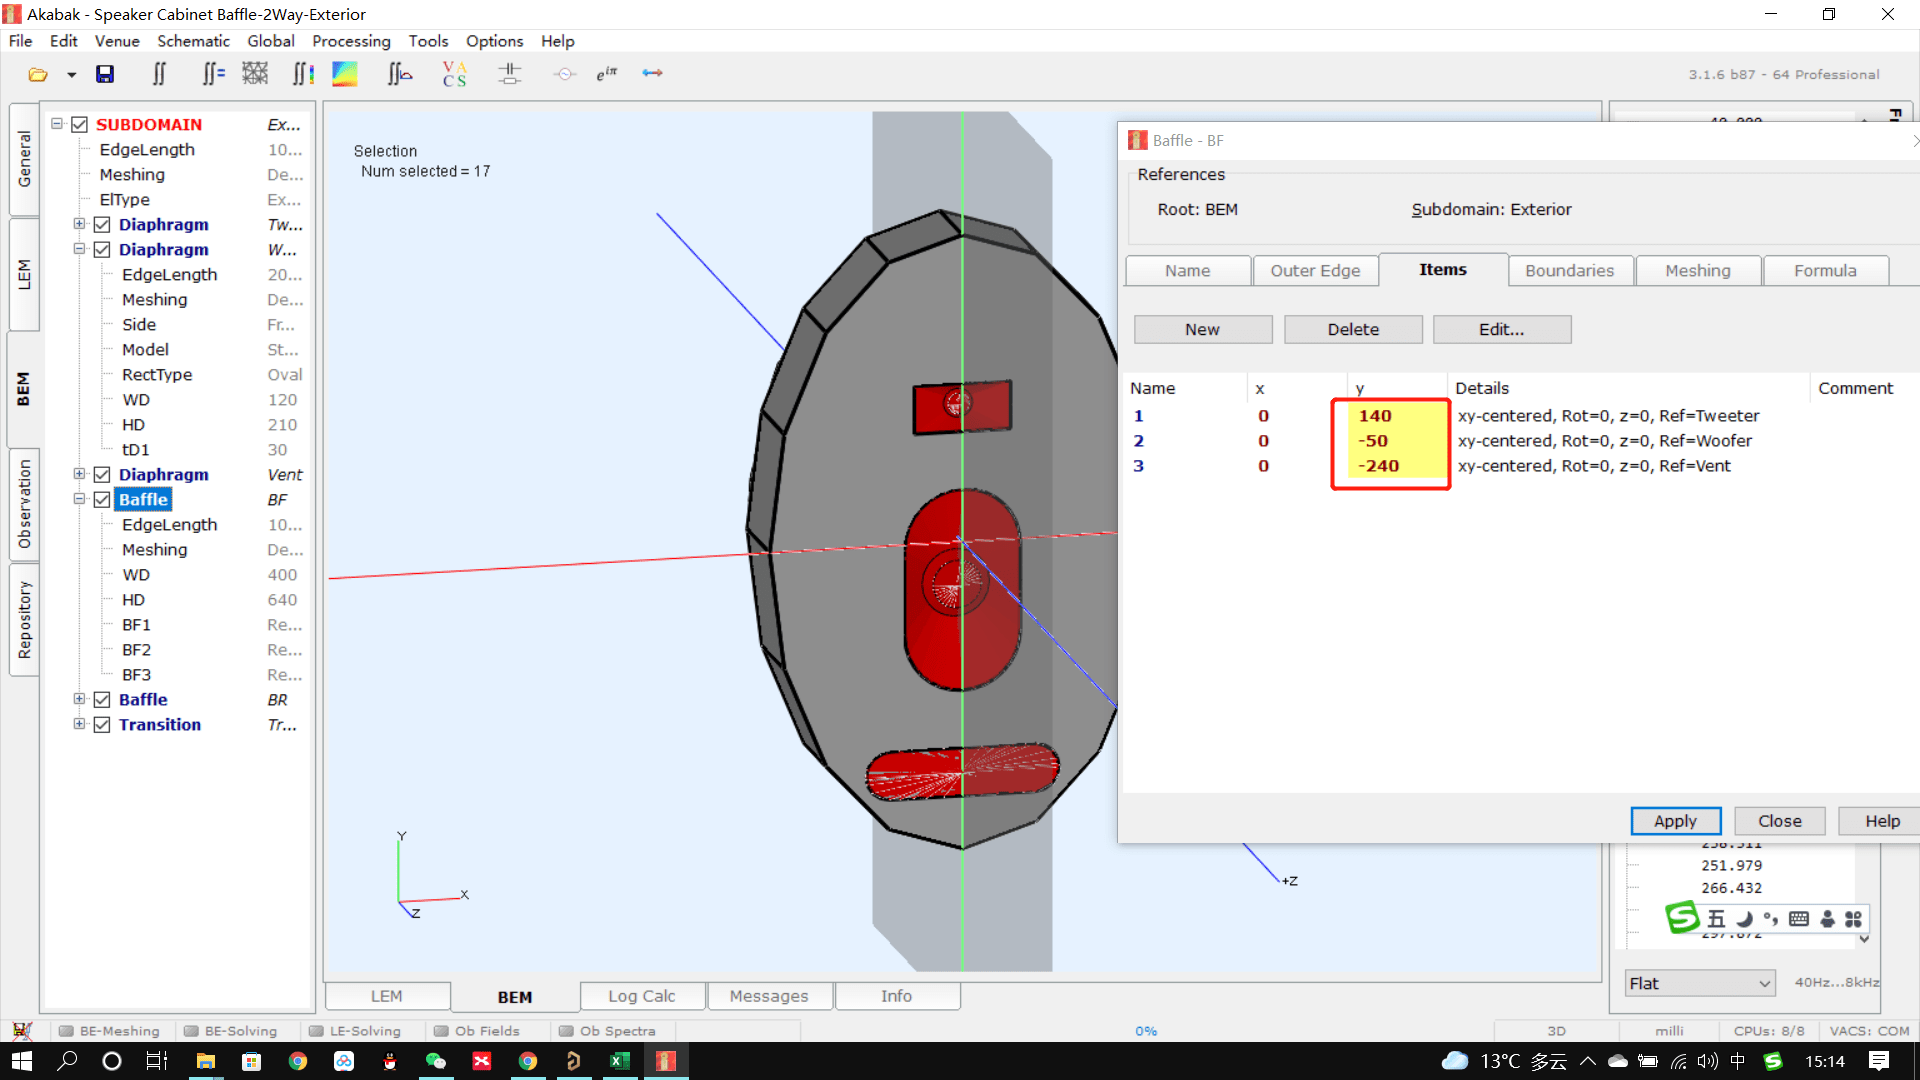Viewport: 1920px width, 1080px height.
Task: Click the blue-red double arrow icon
Action: point(653,73)
